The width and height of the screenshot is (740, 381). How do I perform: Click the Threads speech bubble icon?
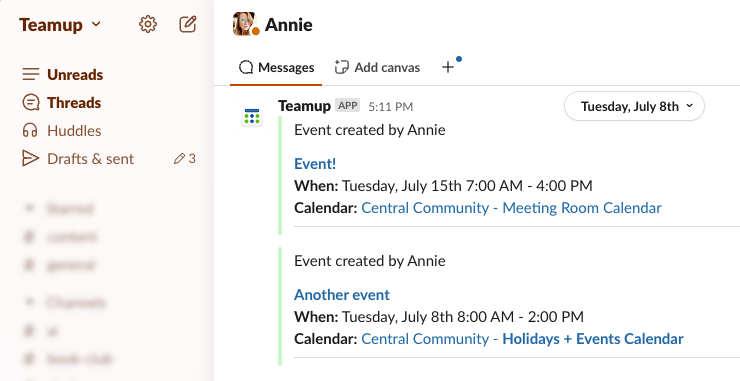pyautogui.click(x=31, y=102)
